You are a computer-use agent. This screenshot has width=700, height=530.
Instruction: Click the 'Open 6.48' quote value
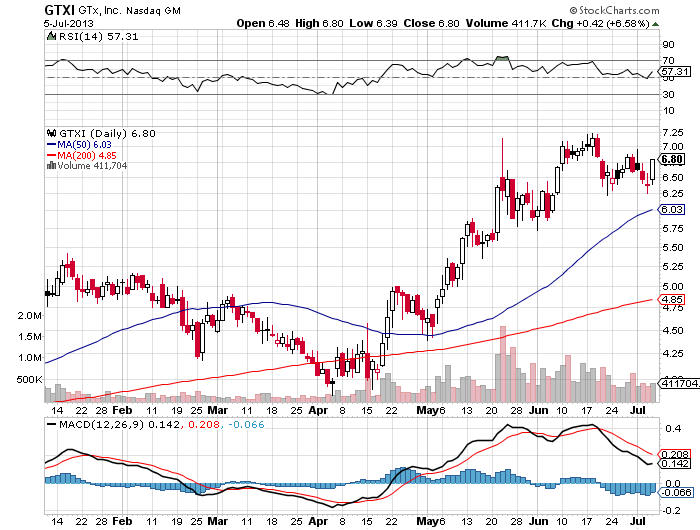[x=263, y=23]
